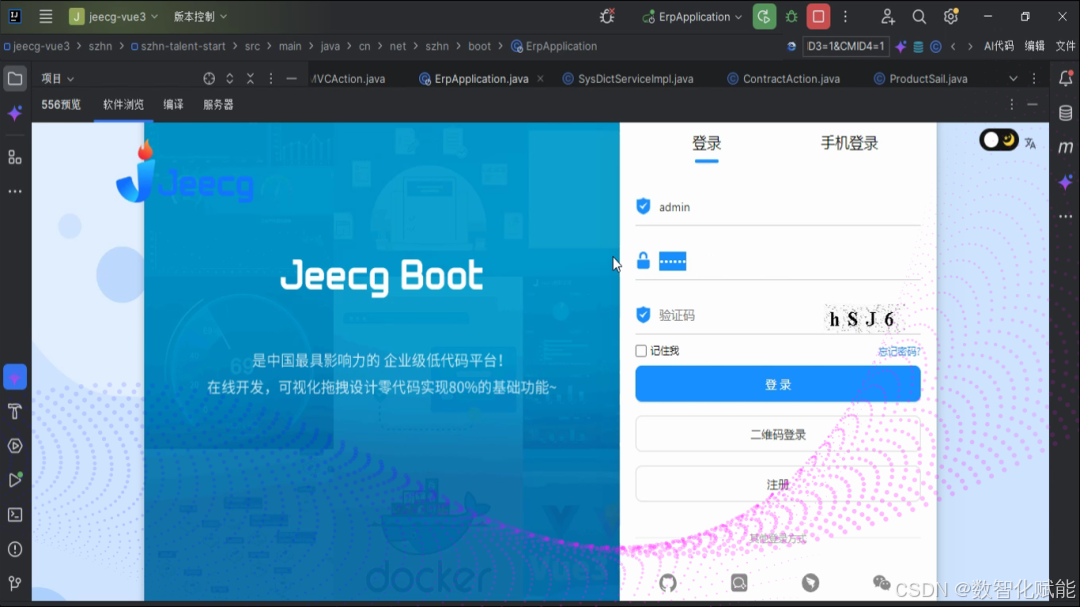Select the 软件浏览 tab
The height and width of the screenshot is (607, 1080).
(x=123, y=105)
